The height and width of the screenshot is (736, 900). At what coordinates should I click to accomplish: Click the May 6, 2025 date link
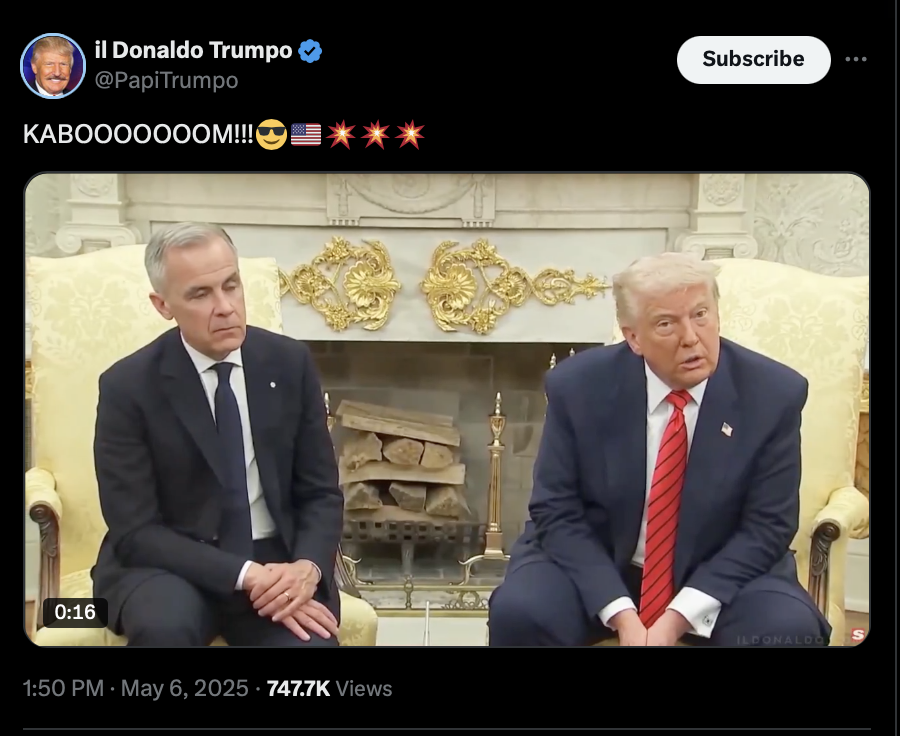coord(184,688)
